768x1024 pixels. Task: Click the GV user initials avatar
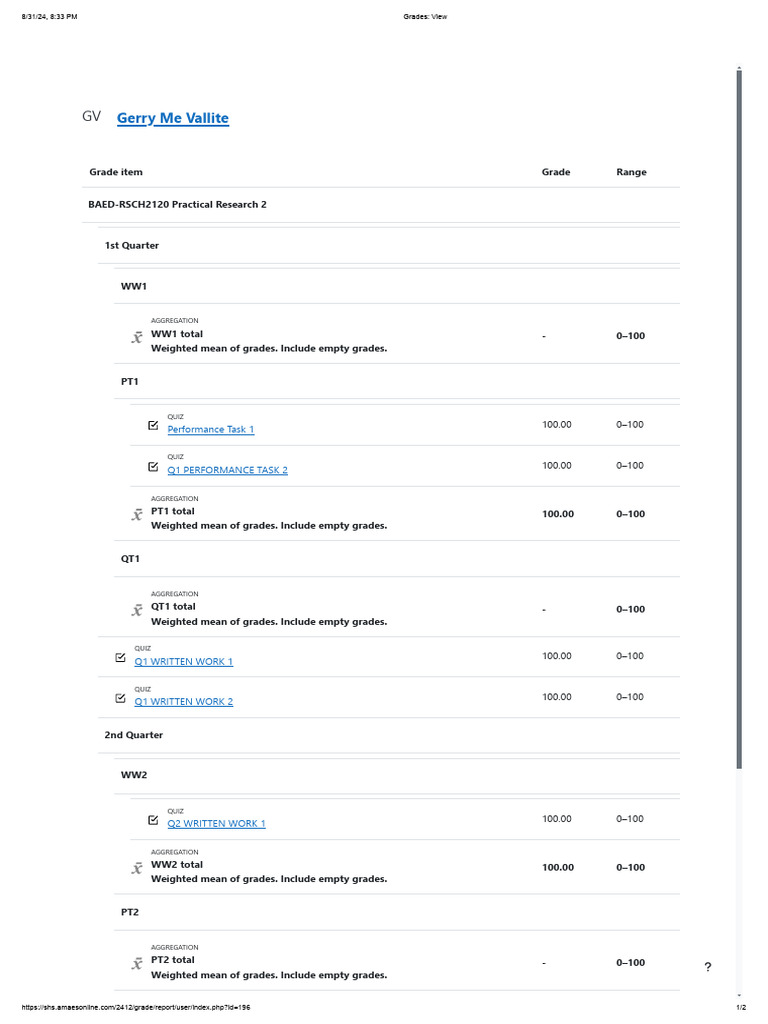pos(91,116)
